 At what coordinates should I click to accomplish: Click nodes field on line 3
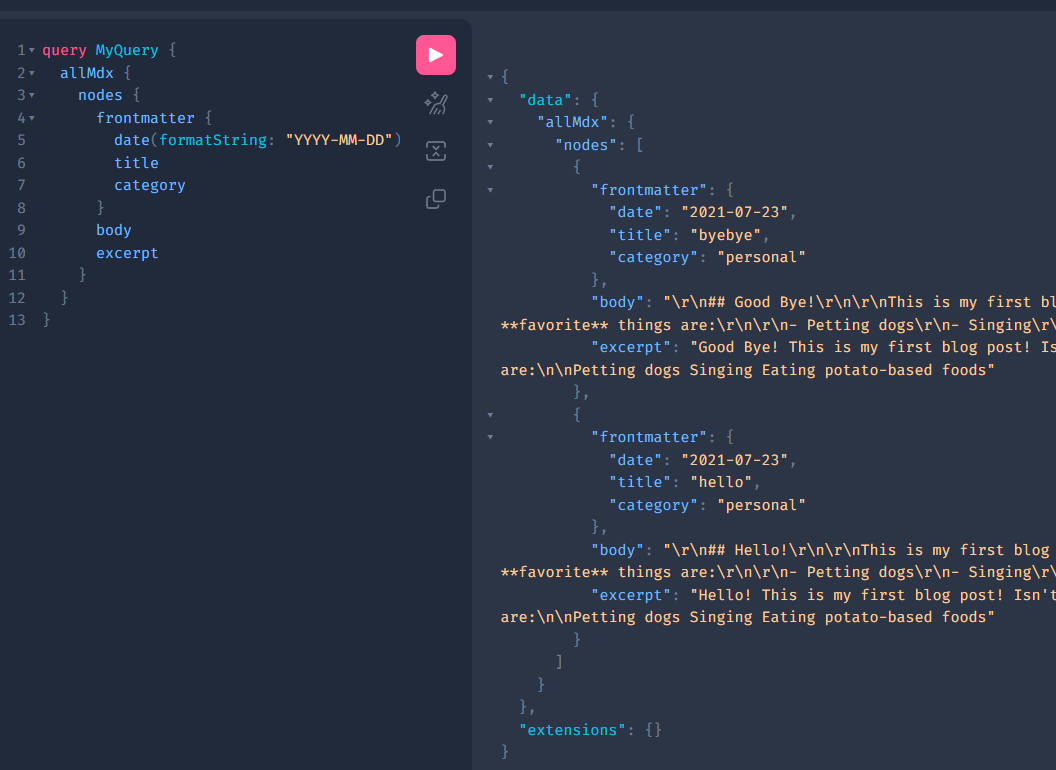coord(100,96)
